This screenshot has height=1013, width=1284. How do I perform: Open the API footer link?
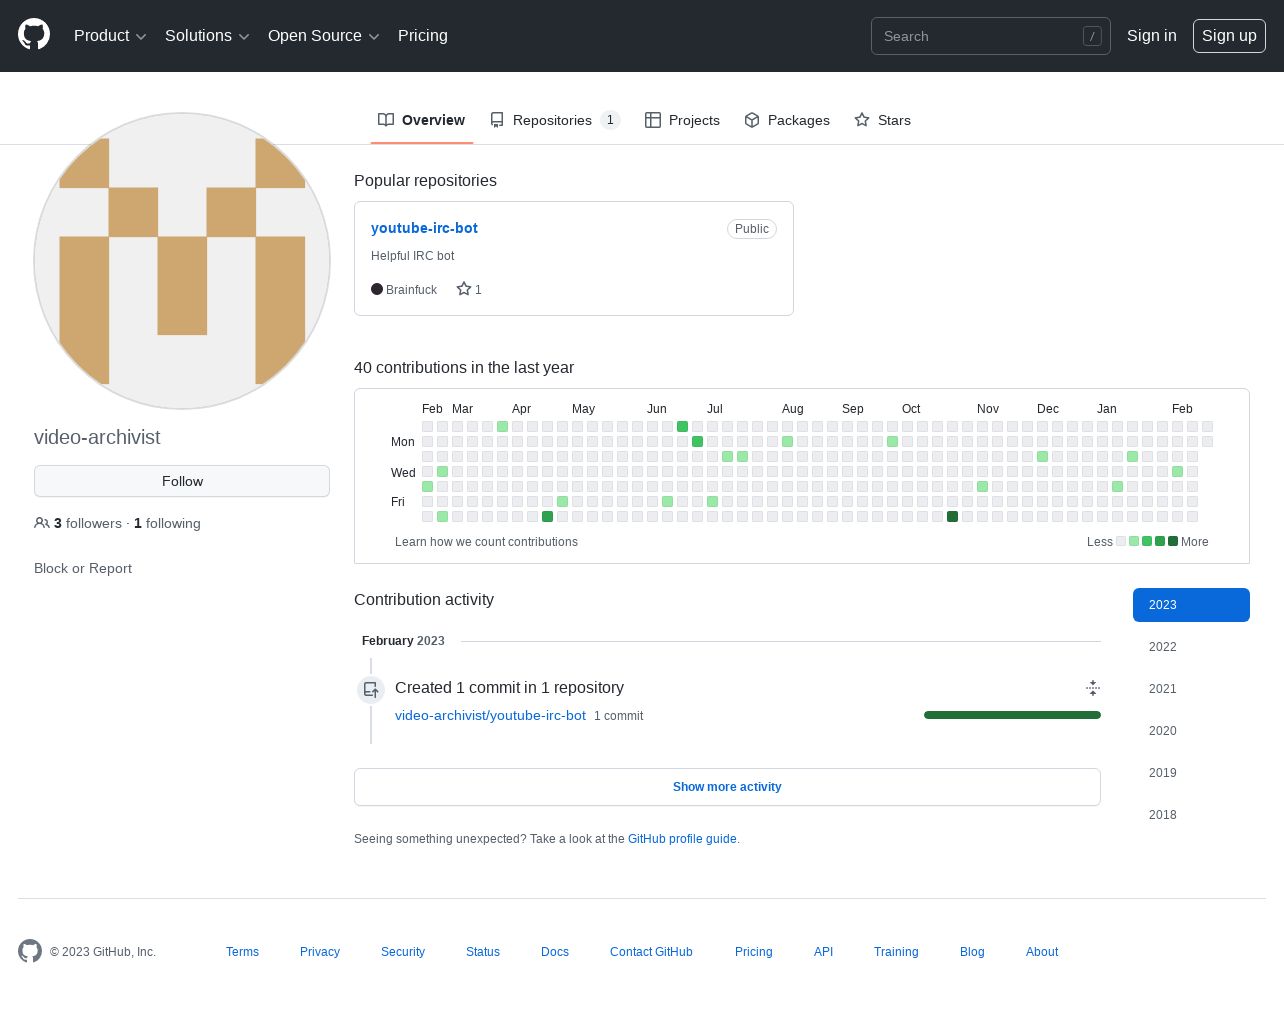pos(823,952)
